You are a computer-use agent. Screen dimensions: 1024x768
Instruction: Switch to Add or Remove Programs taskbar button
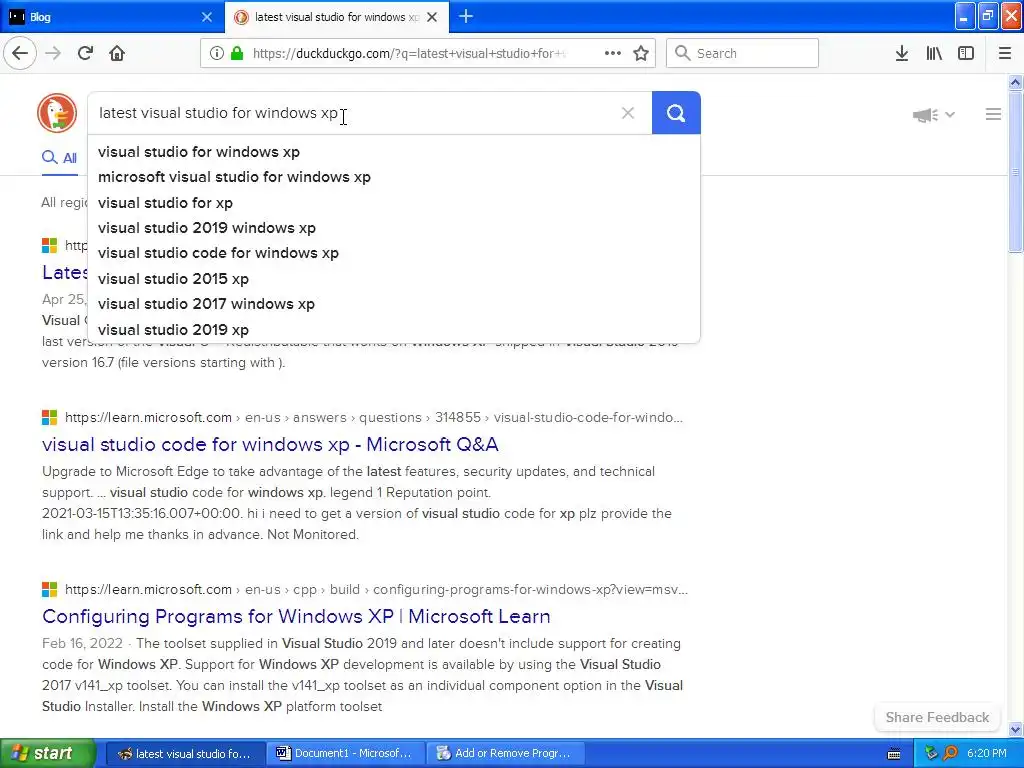point(507,753)
